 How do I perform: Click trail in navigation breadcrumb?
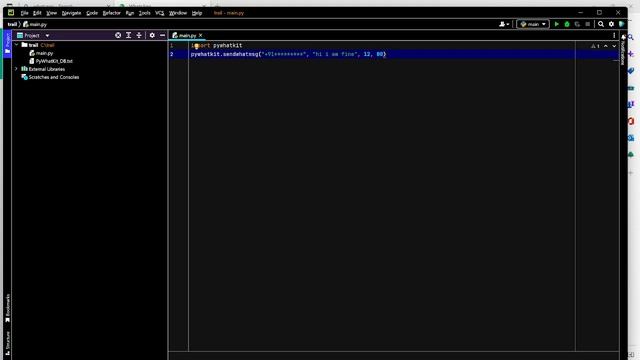pyautogui.click(x=12, y=24)
